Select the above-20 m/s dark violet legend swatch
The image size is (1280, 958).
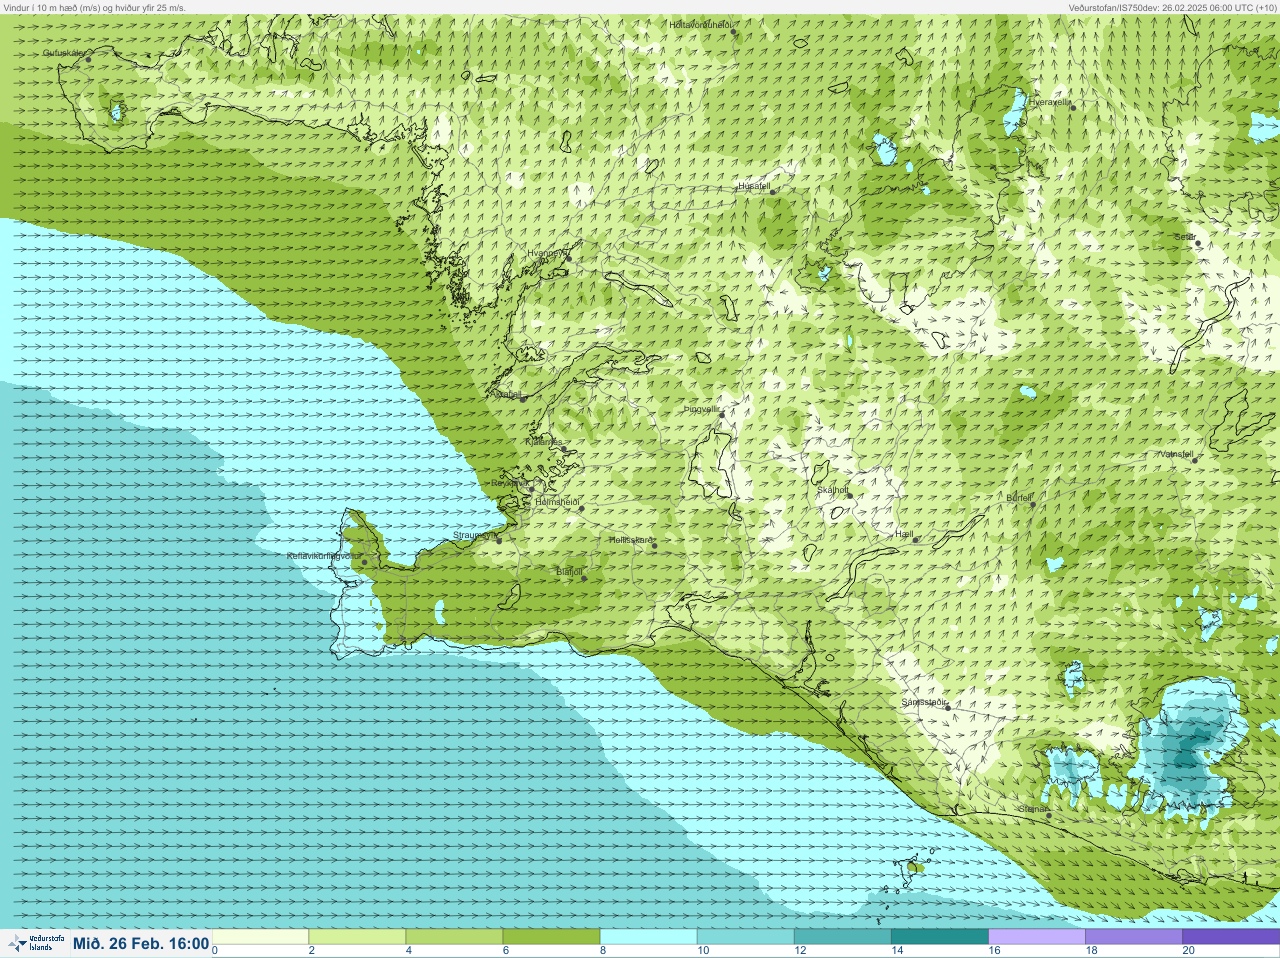[x=1230, y=937]
